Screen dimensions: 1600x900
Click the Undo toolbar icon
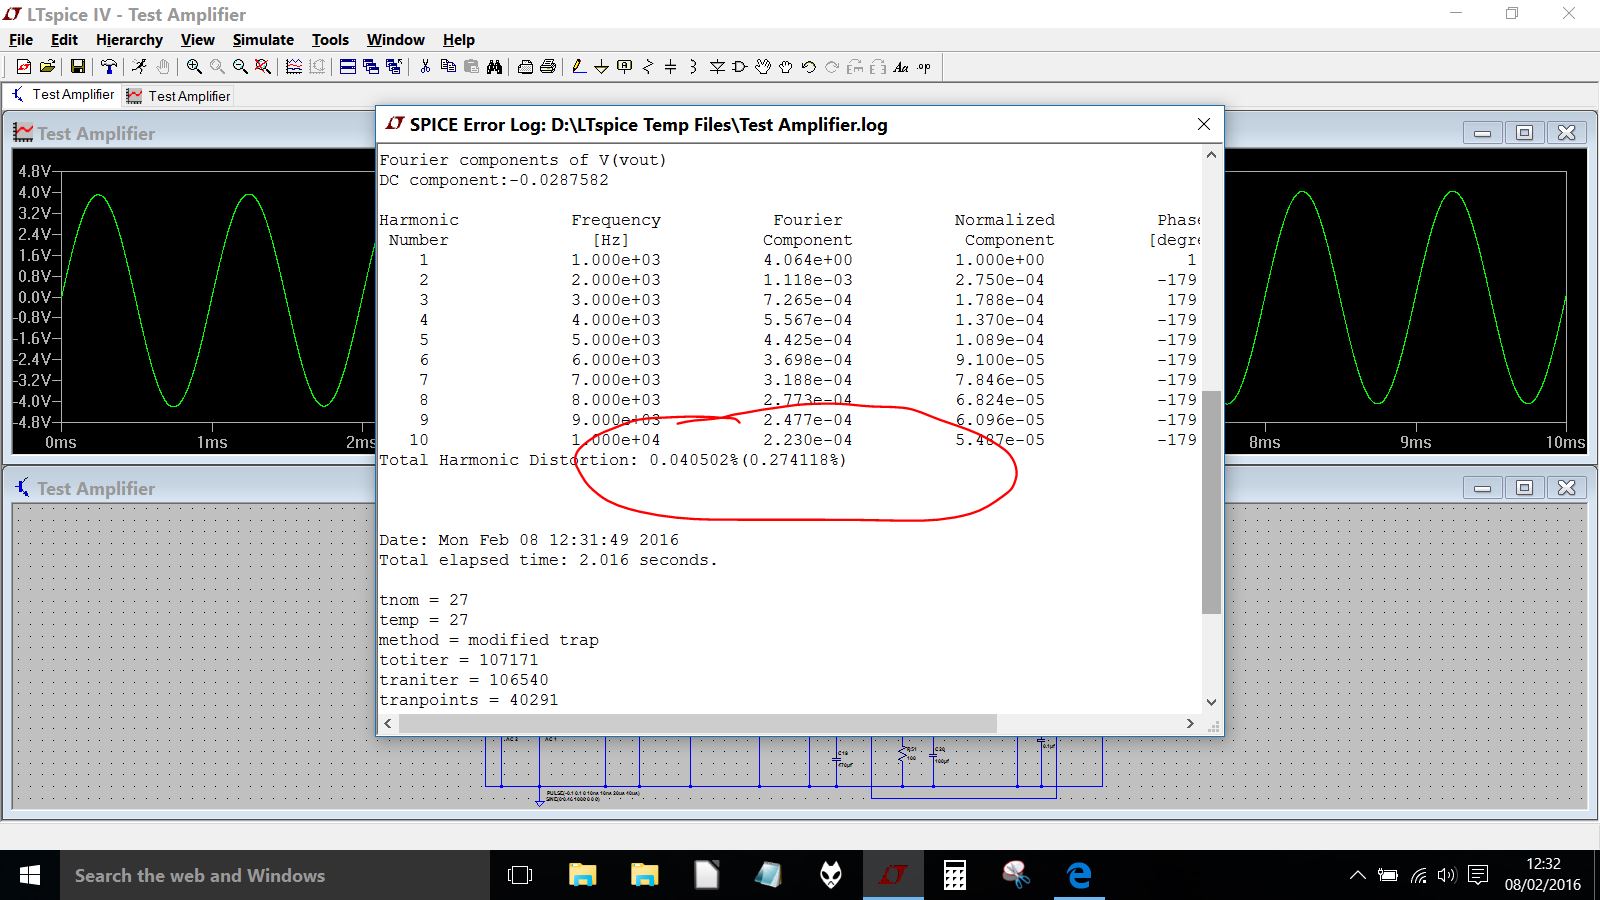(809, 67)
